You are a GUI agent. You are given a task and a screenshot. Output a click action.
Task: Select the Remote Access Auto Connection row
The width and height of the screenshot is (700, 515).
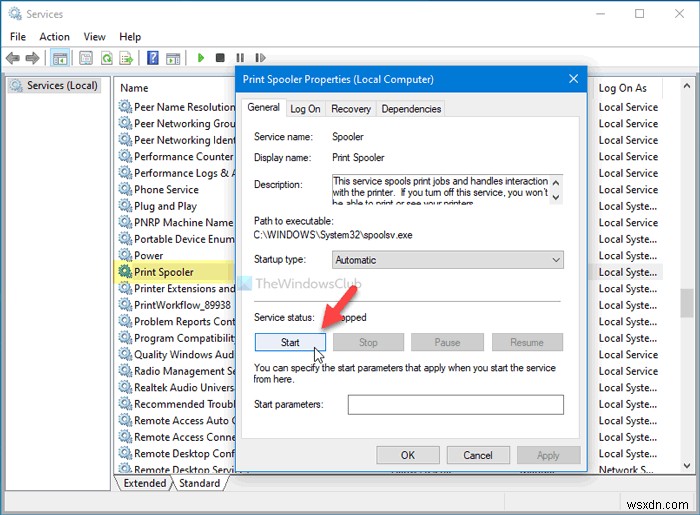[176, 420]
